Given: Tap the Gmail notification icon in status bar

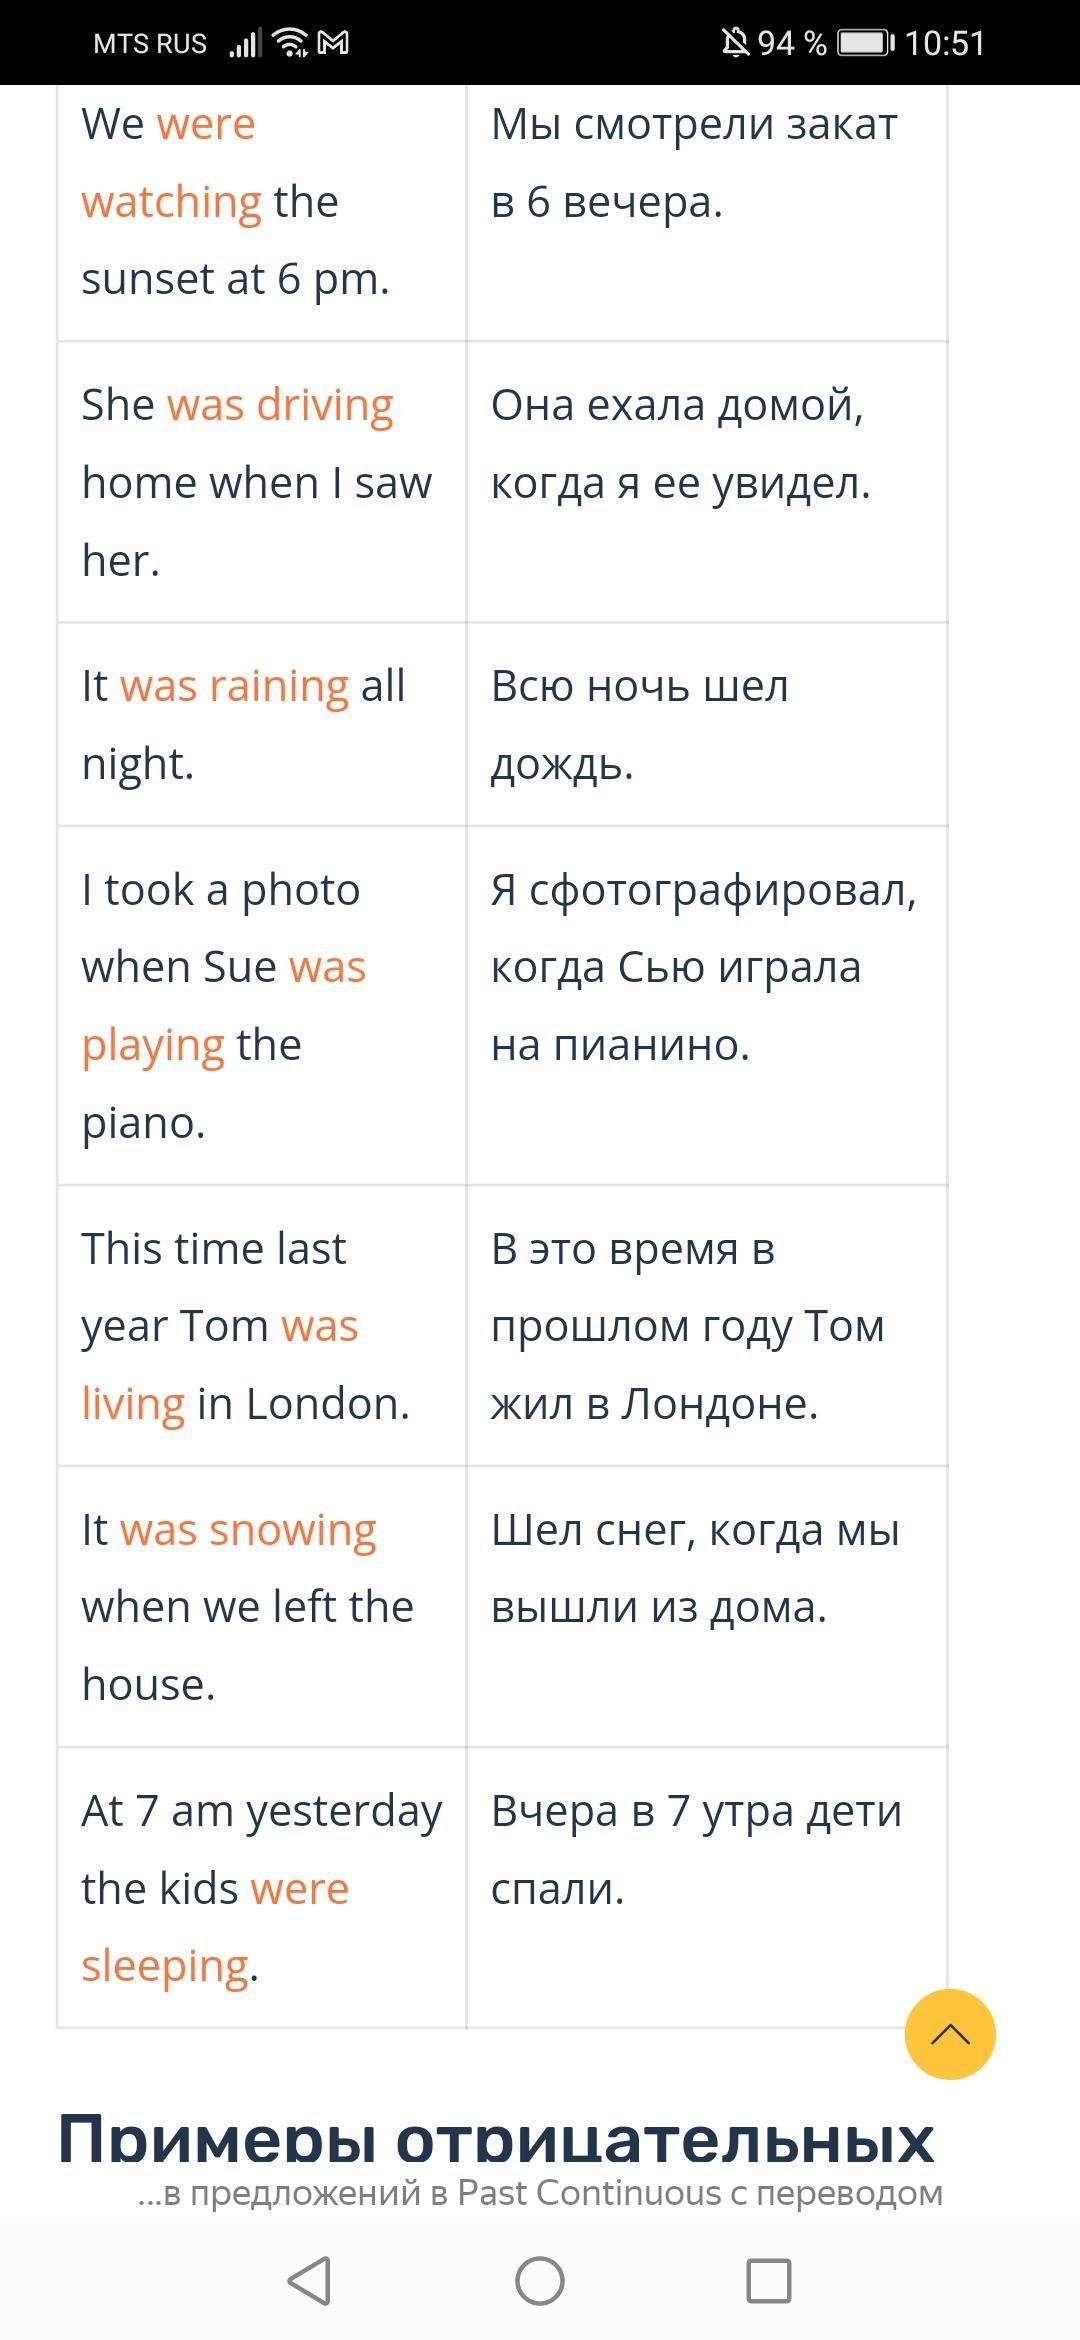Looking at the screenshot, I should coord(333,43).
